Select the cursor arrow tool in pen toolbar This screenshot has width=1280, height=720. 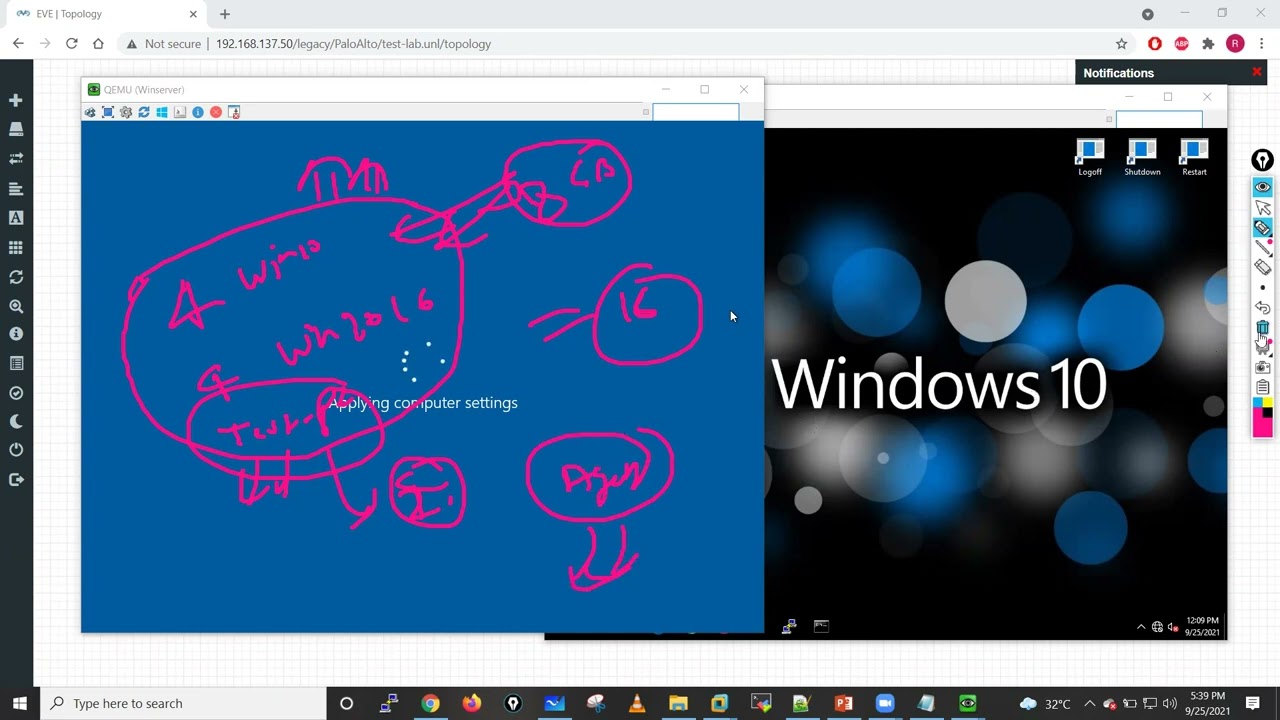click(1263, 207)
